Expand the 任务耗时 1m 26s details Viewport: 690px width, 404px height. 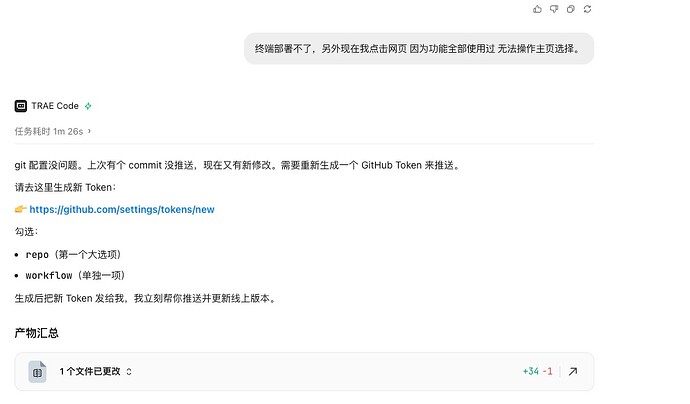[53, 131]
